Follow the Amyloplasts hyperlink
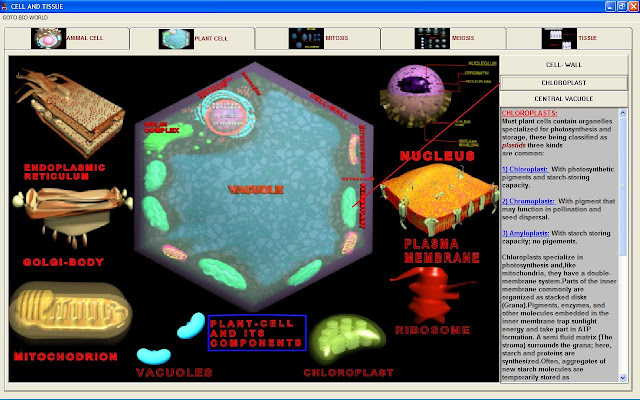 coord(526,233)
